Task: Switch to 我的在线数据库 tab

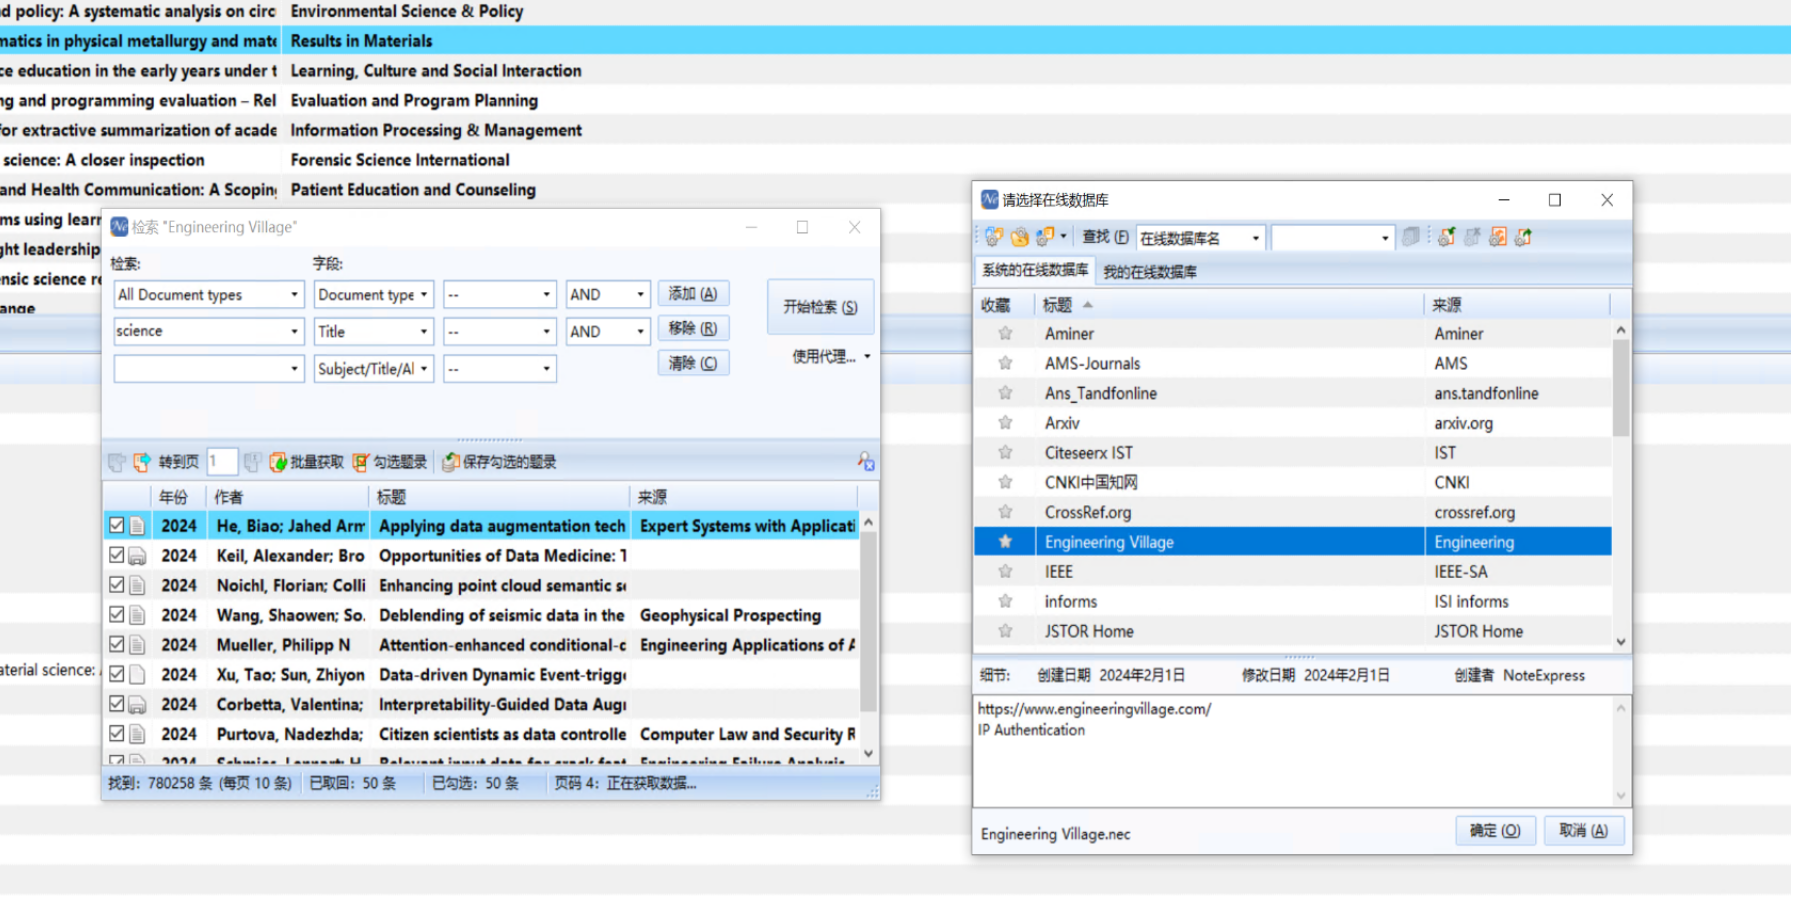Action: point(1149,271)
